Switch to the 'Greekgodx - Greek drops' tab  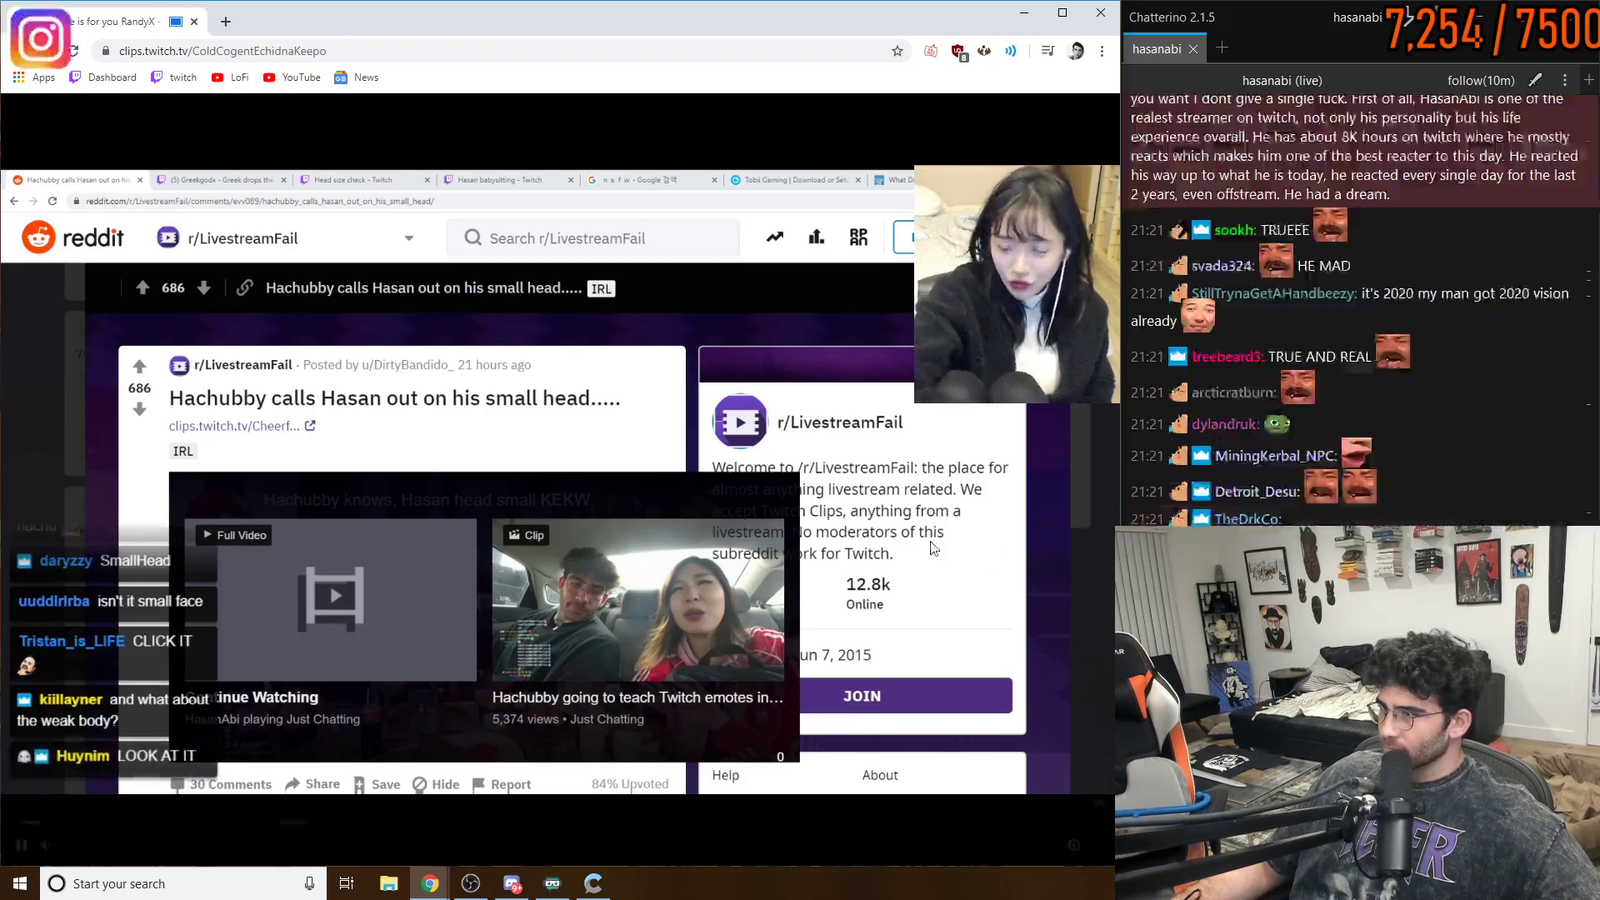(x=222, y=180)
